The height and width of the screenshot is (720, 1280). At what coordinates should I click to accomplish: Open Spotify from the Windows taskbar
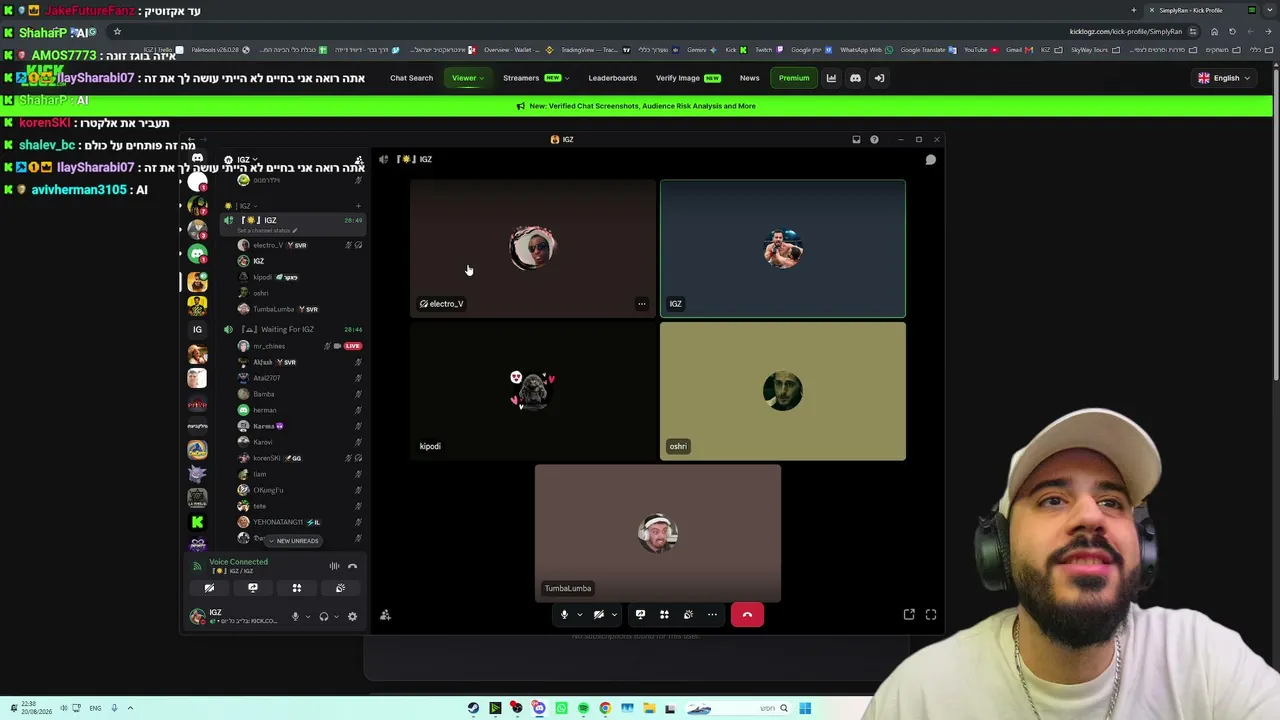(x=583, y=708)
